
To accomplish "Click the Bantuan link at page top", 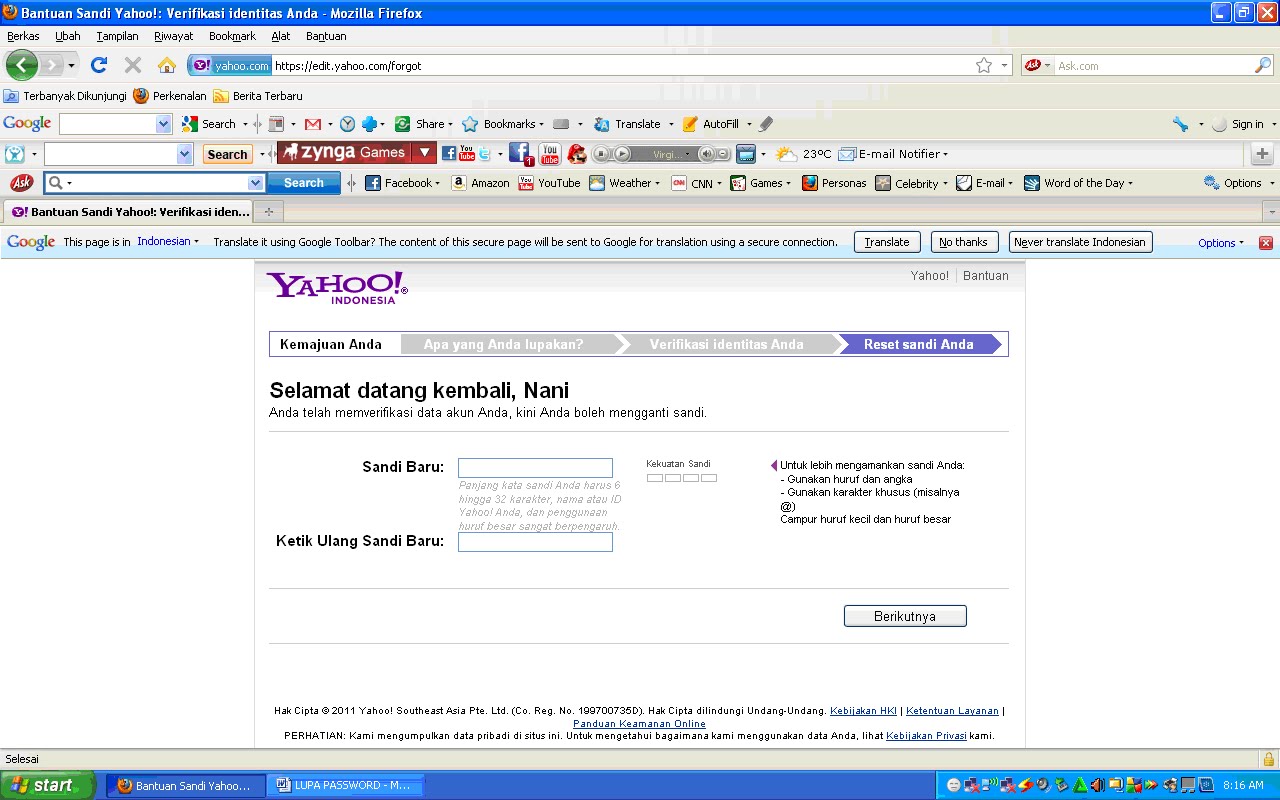I will coord(986,276).
